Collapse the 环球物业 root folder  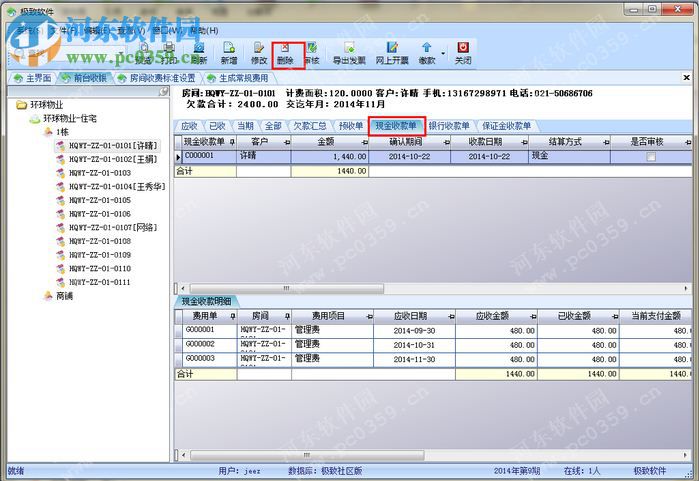tap(21, 105)
